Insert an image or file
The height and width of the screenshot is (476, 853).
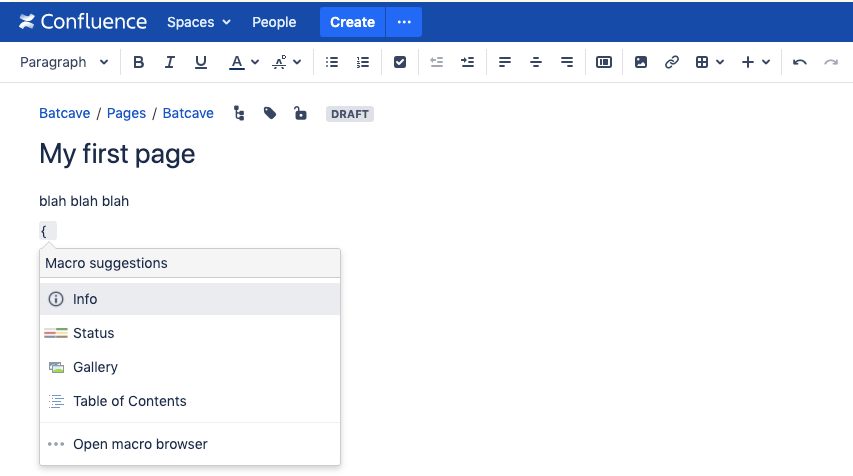click(641, 62)
